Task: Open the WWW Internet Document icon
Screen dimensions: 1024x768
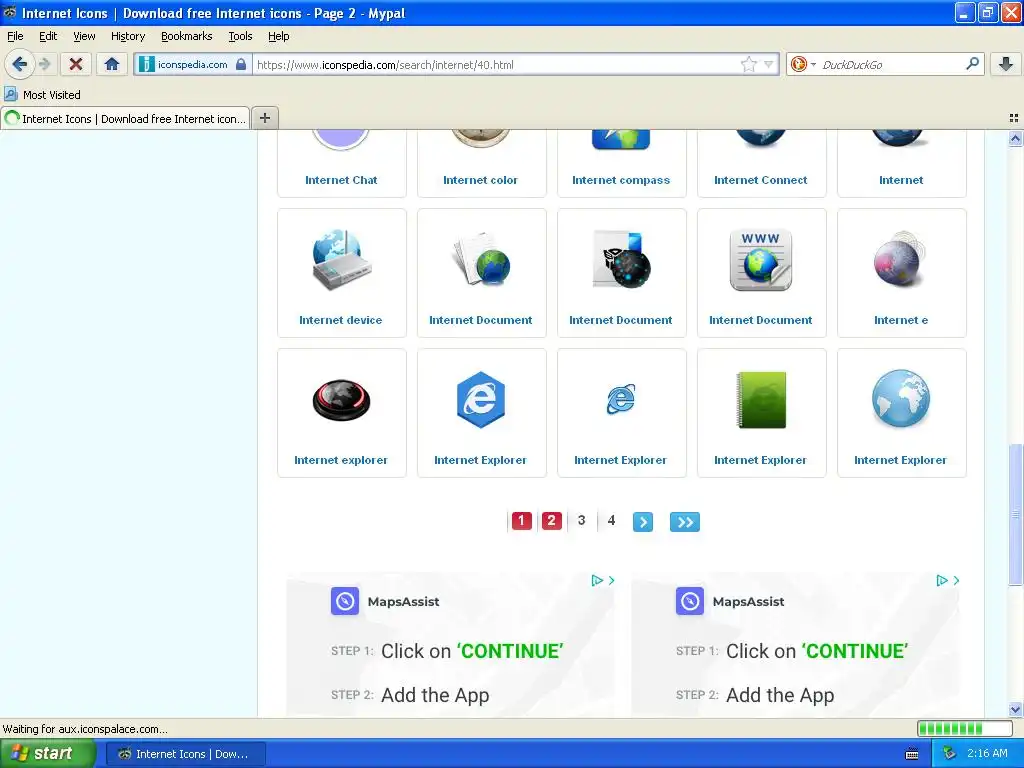Action: 761,259
